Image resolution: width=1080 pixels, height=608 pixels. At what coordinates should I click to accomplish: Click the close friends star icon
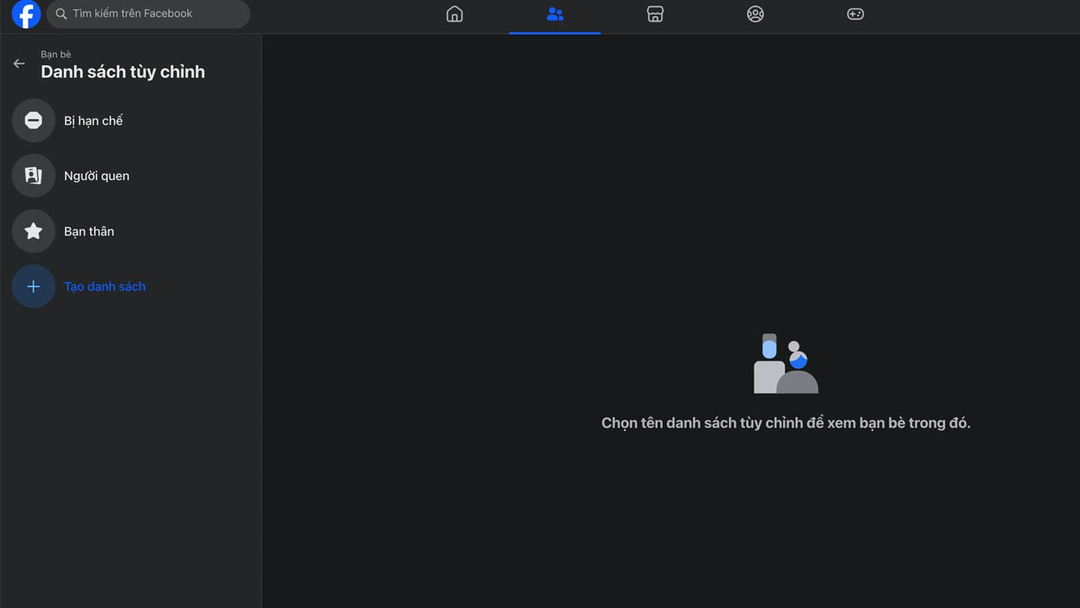[x=33, y=231]
